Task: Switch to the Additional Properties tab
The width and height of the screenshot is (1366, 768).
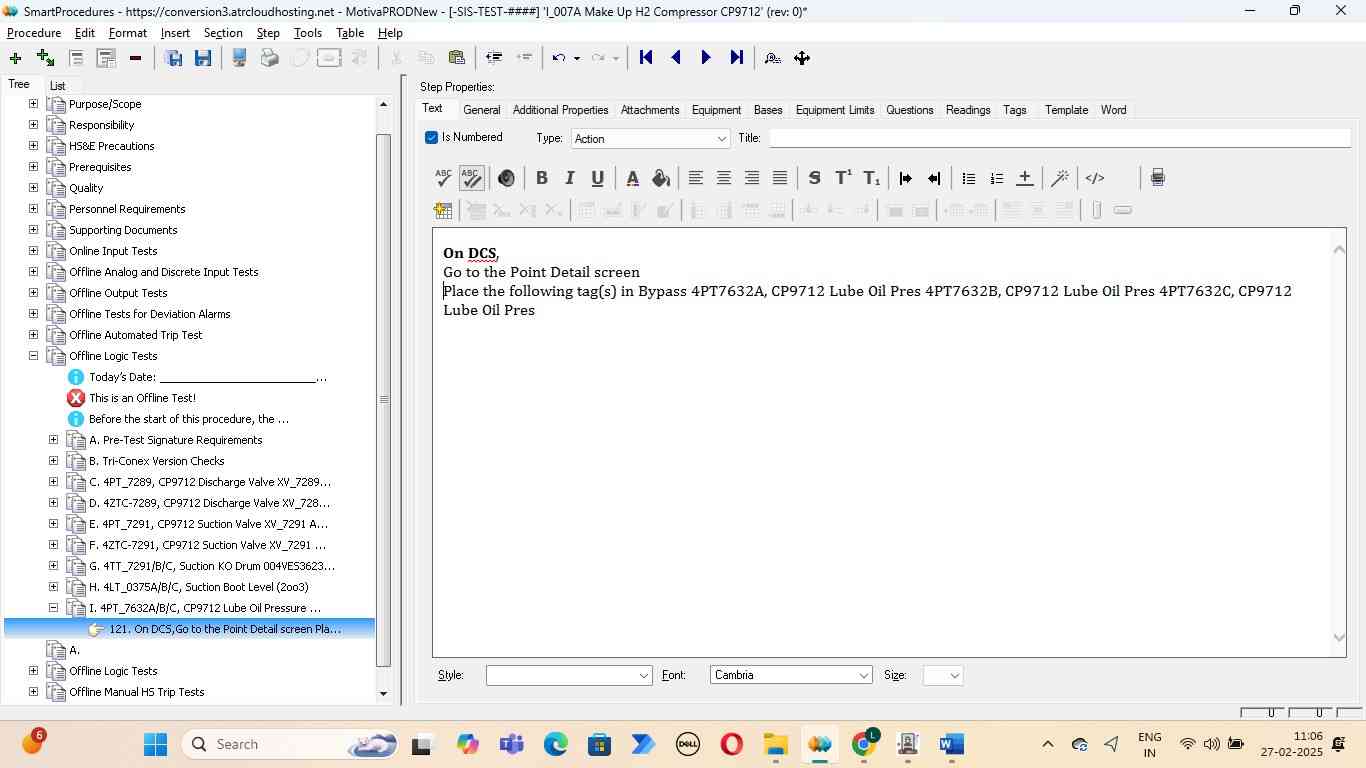Action: (x=560, y=110)
